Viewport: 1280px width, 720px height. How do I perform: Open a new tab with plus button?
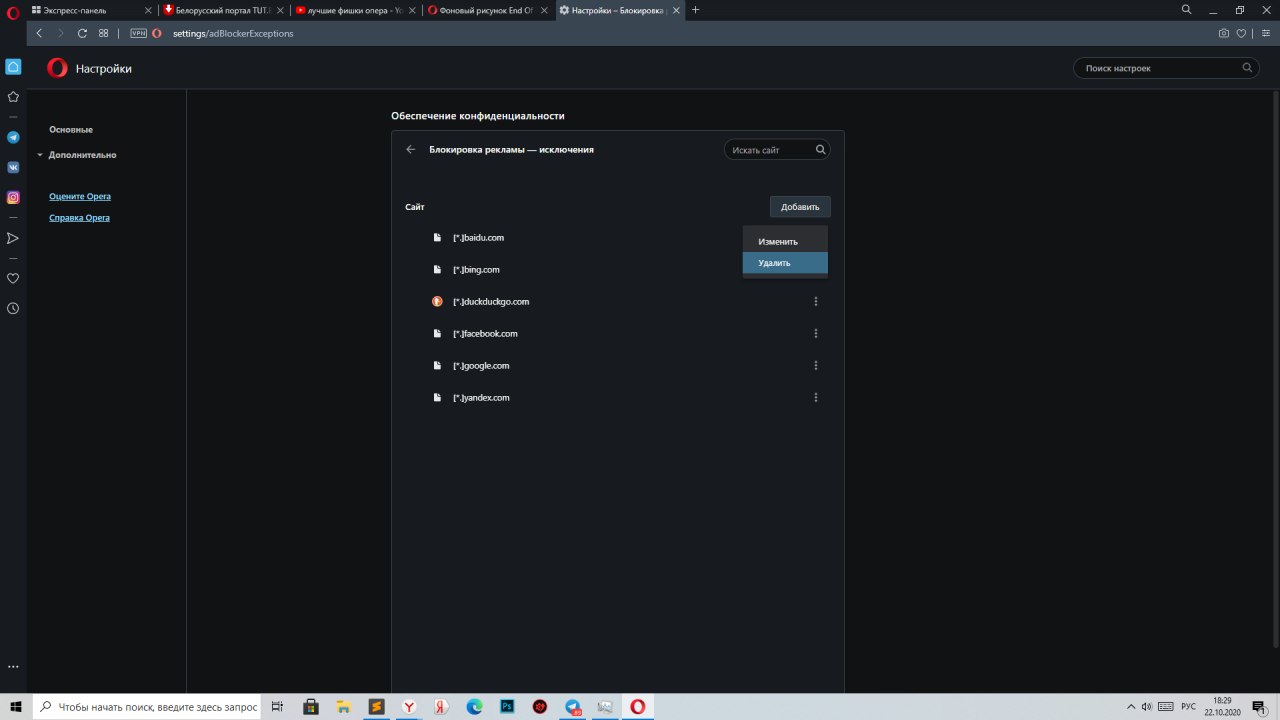click(696, 10)
